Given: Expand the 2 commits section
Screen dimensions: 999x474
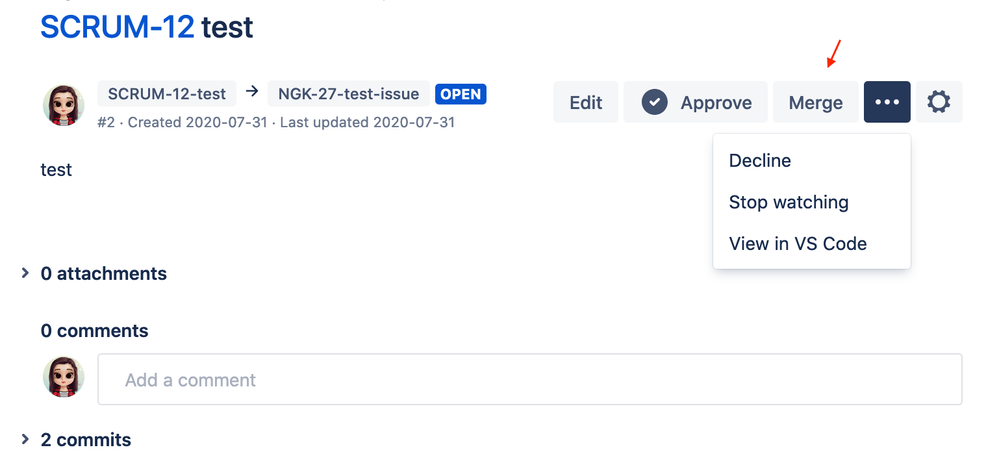Looking at the screenshot, I should pyautogui.click(x=76, y=440).
